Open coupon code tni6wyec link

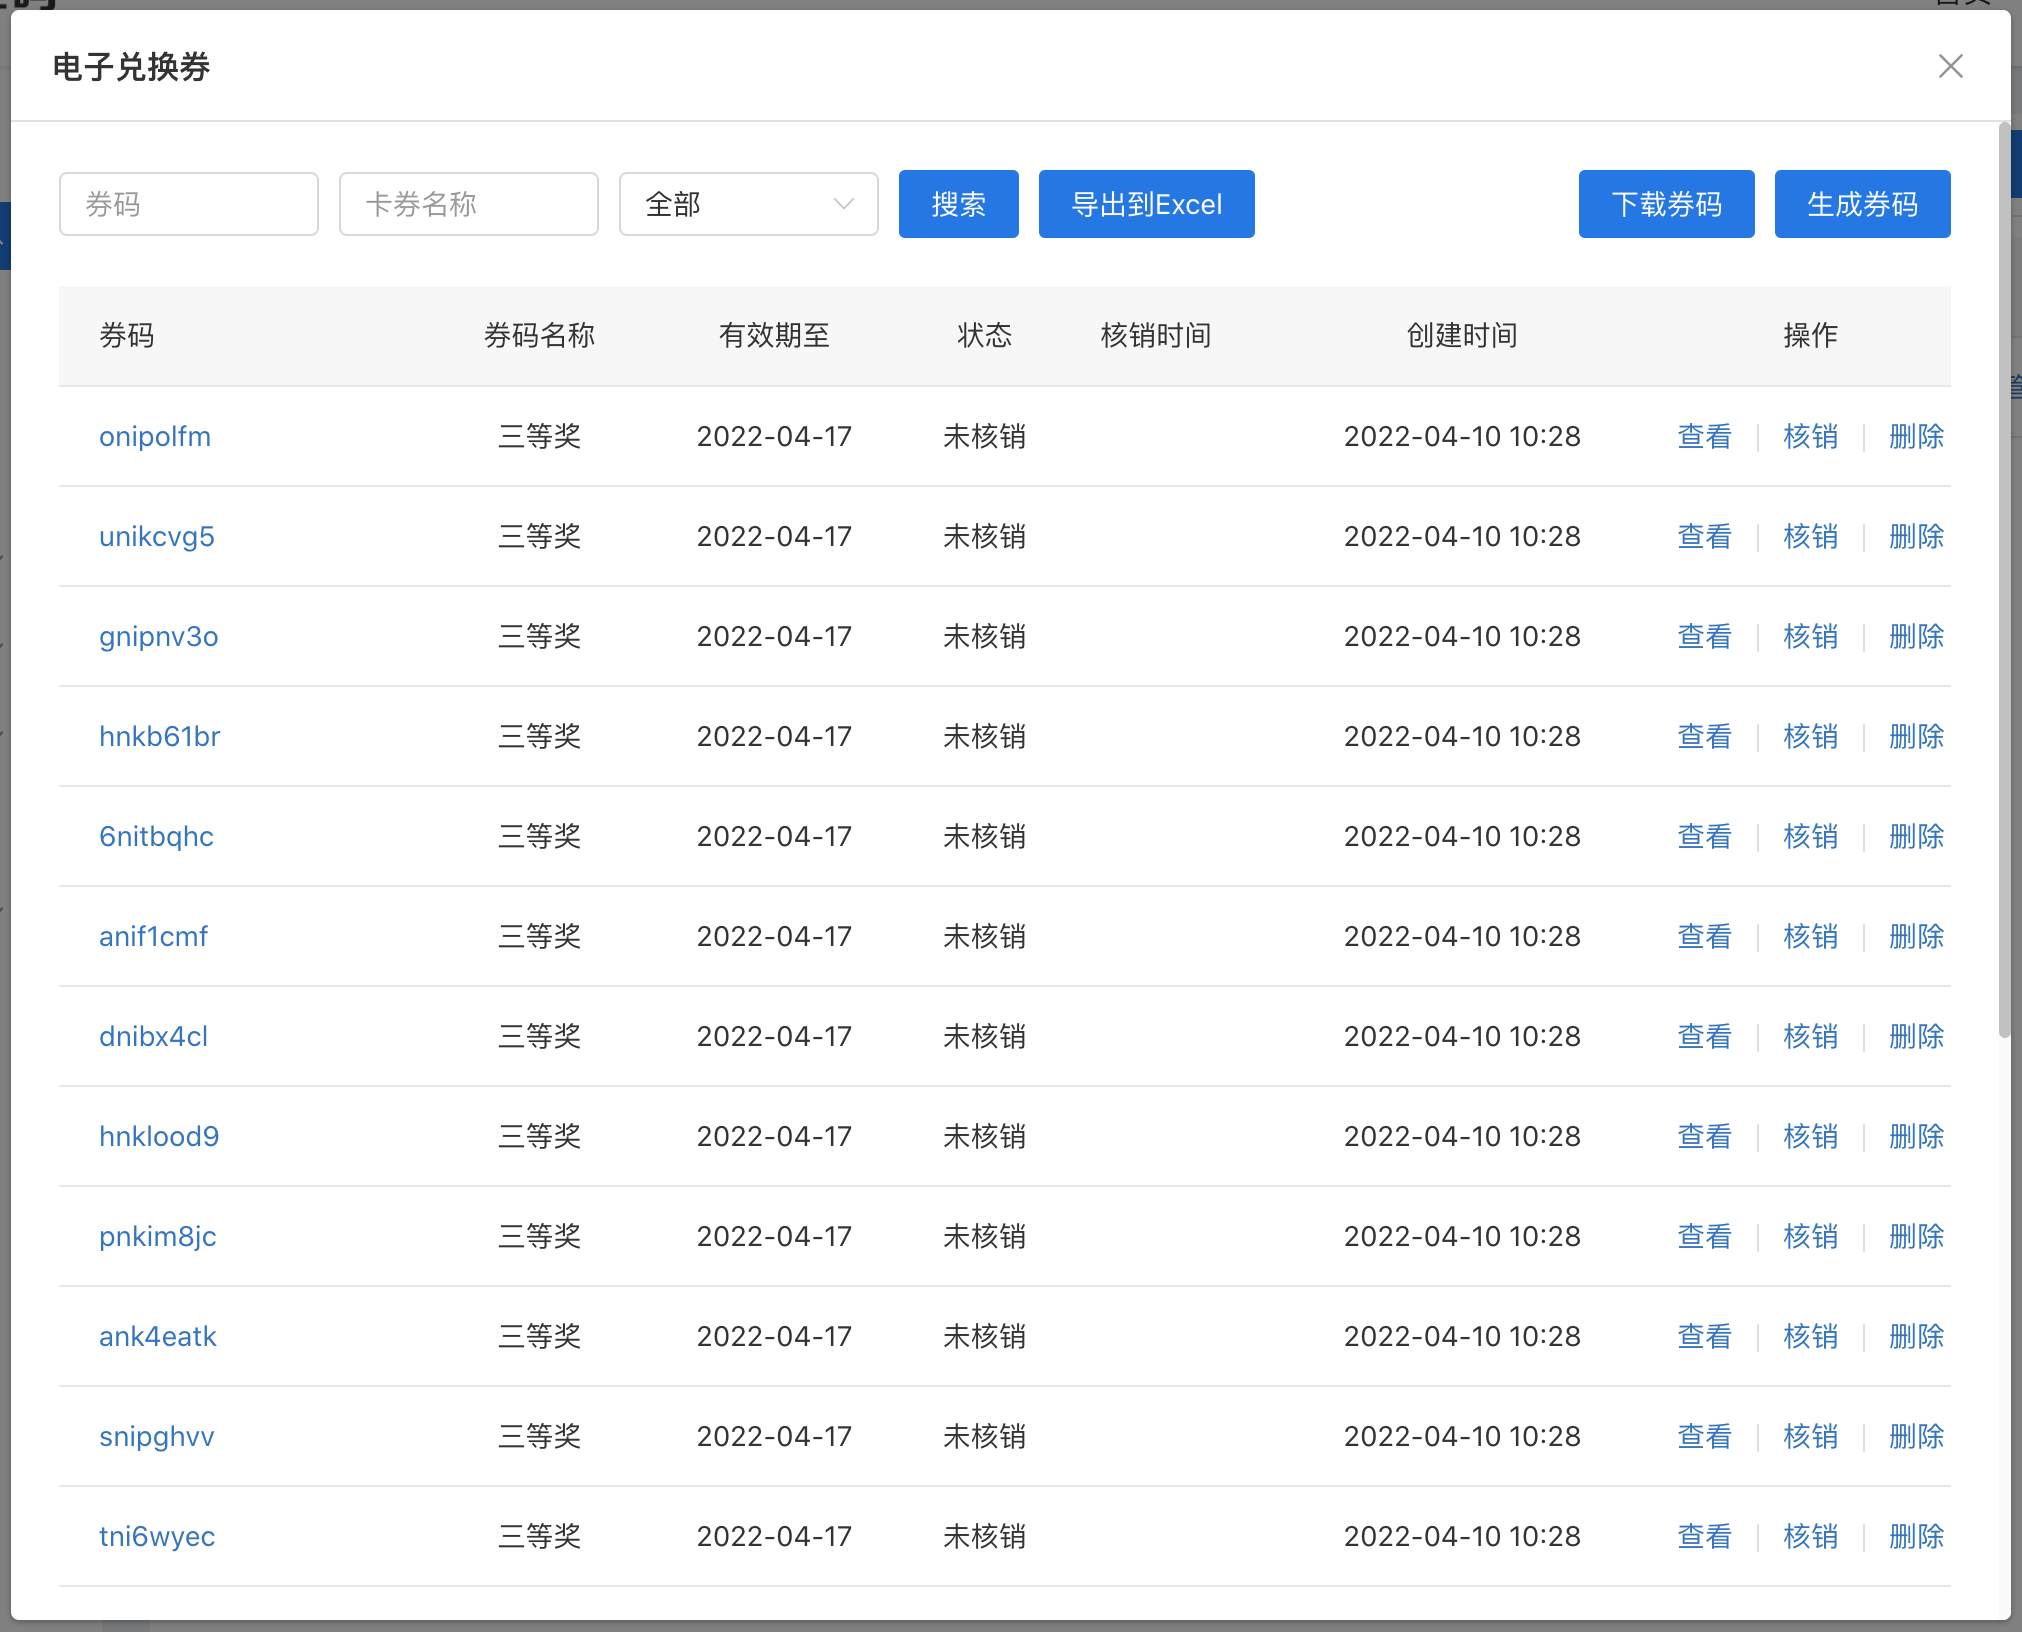click(157, 1537)
